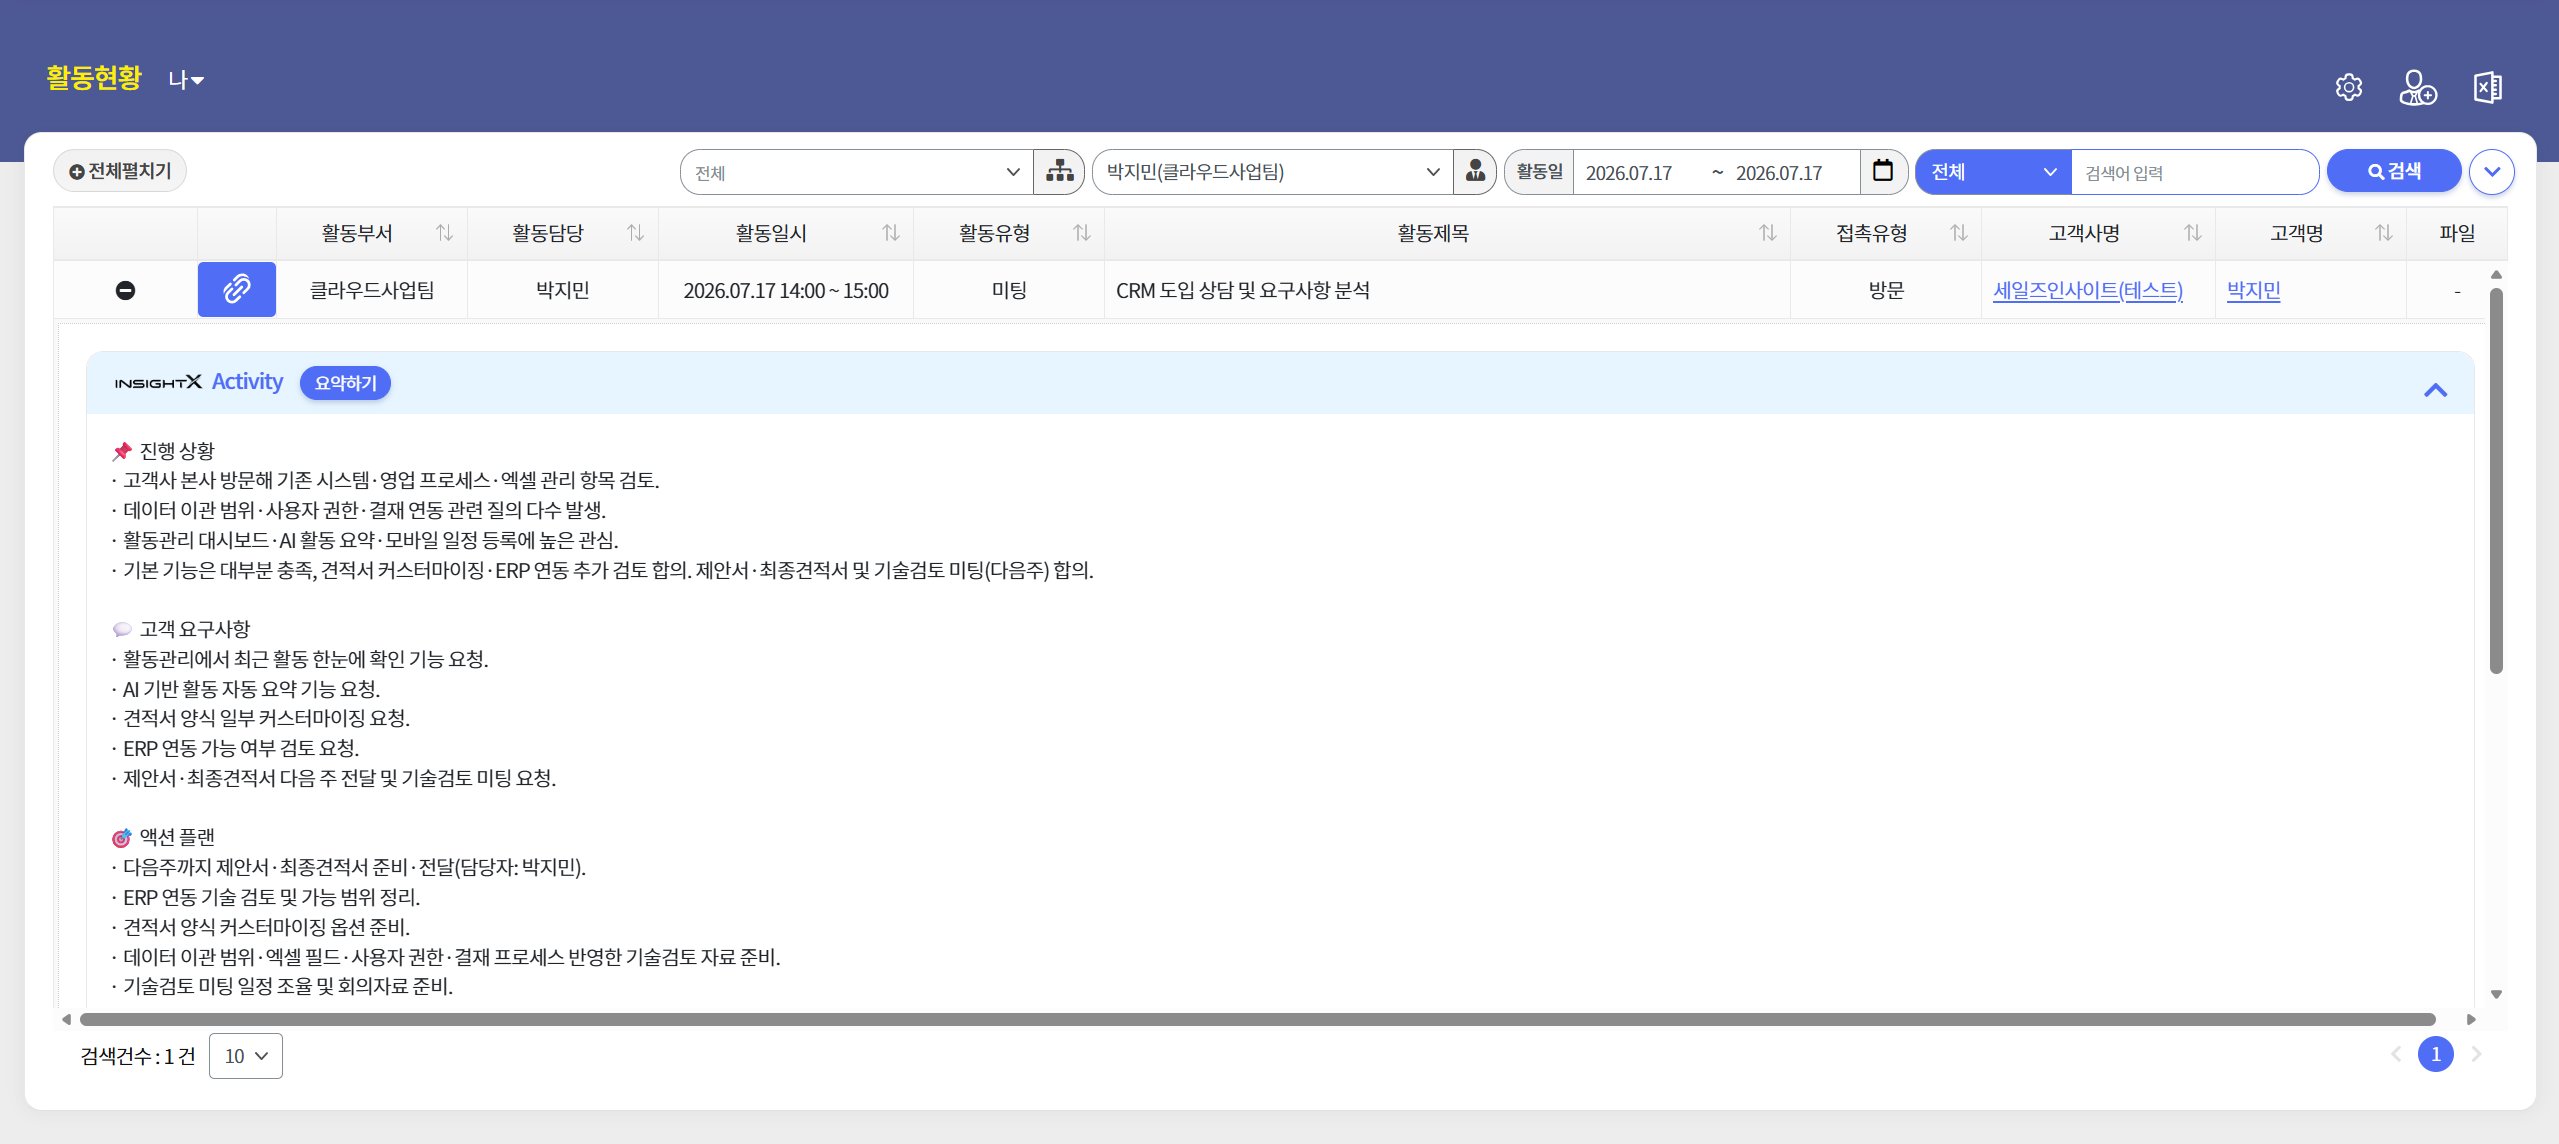Sort by 접촉유형 column arrows
The height and width of the screenshot is (1144, 2559).
[x=1958, y=233]
